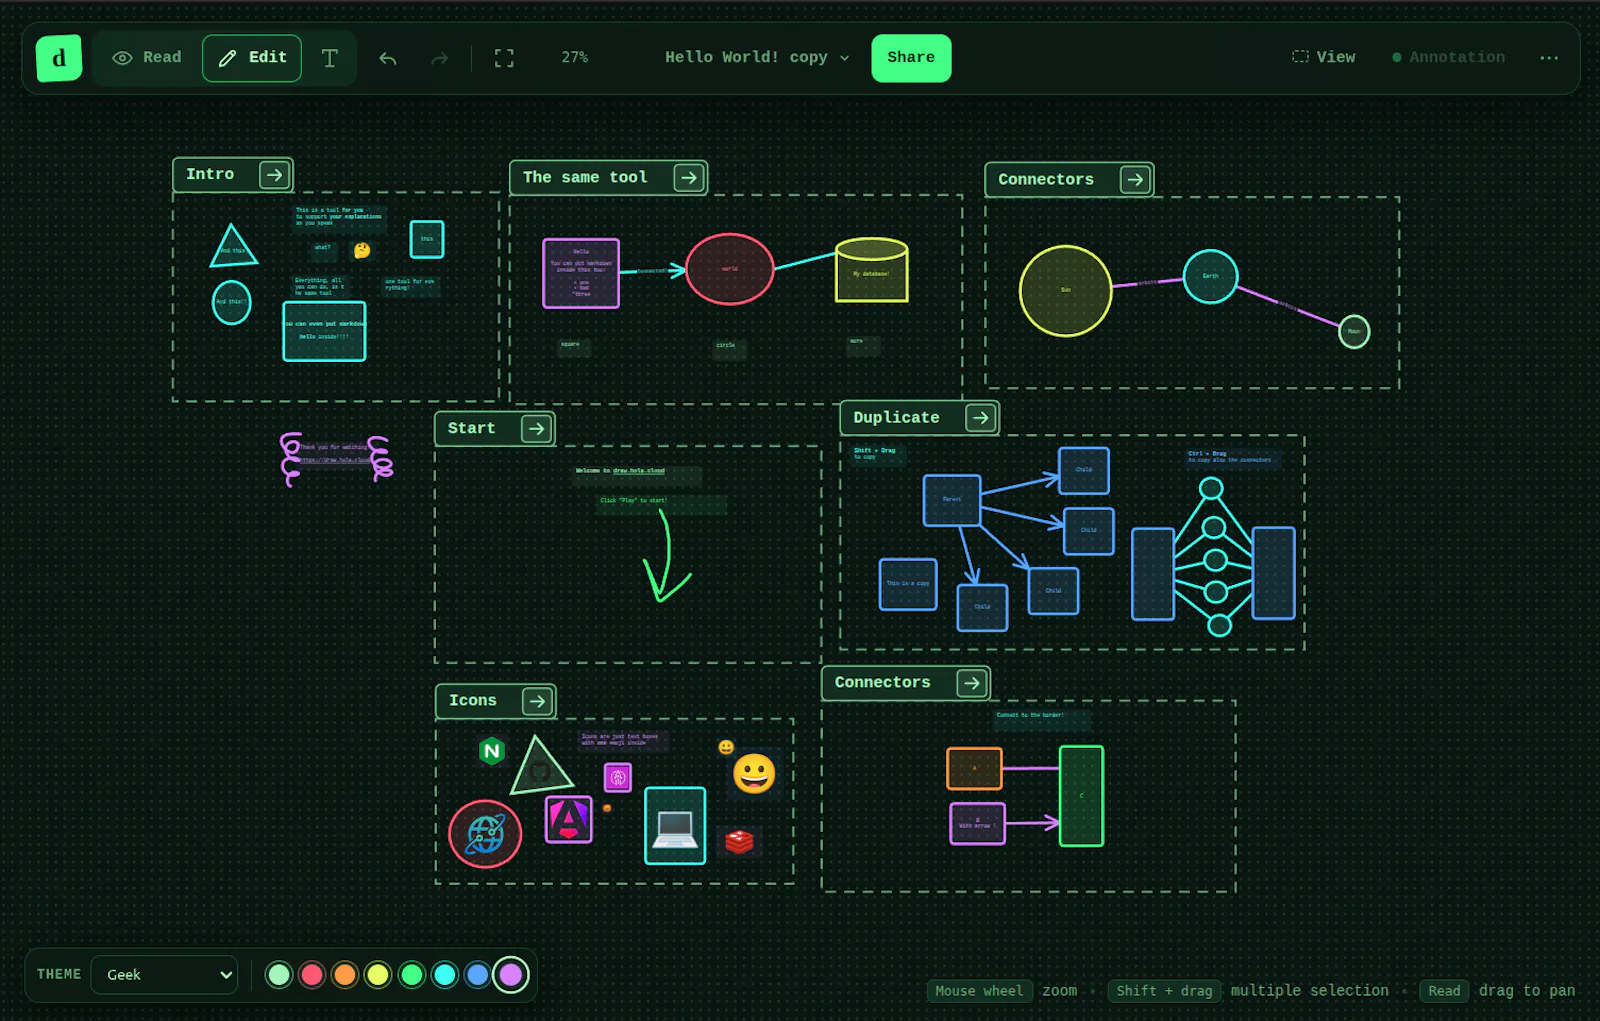Redo the last action
1600x1021 pixels.
(x=440, y=58)
